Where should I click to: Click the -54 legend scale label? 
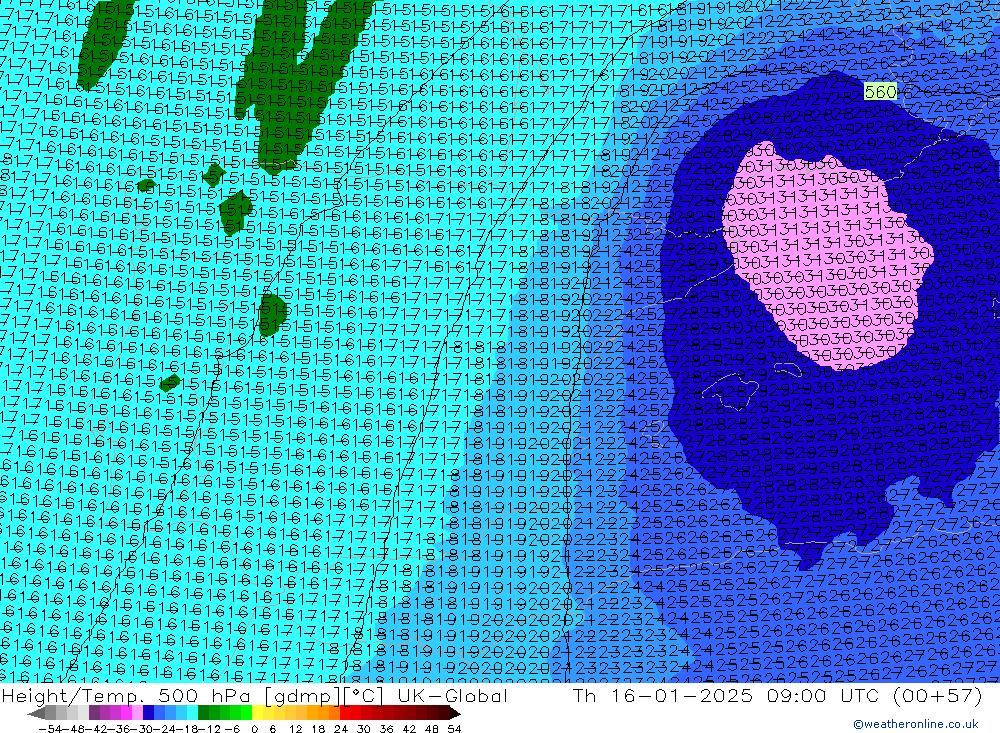pos(50,729)
